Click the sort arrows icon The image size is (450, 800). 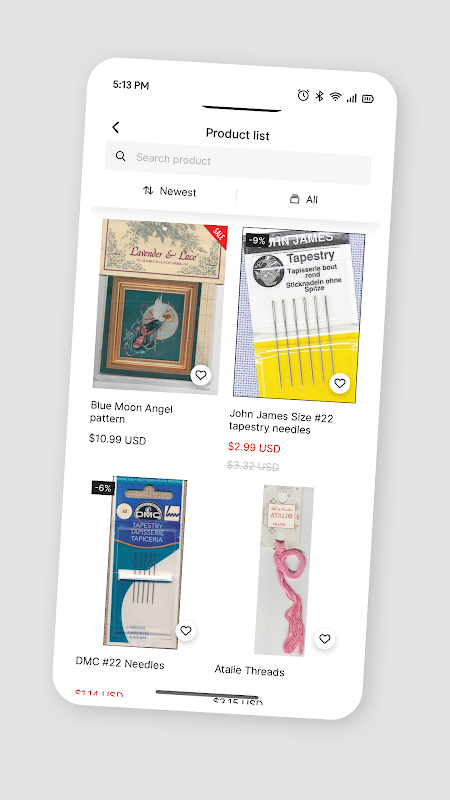point(148,190)
